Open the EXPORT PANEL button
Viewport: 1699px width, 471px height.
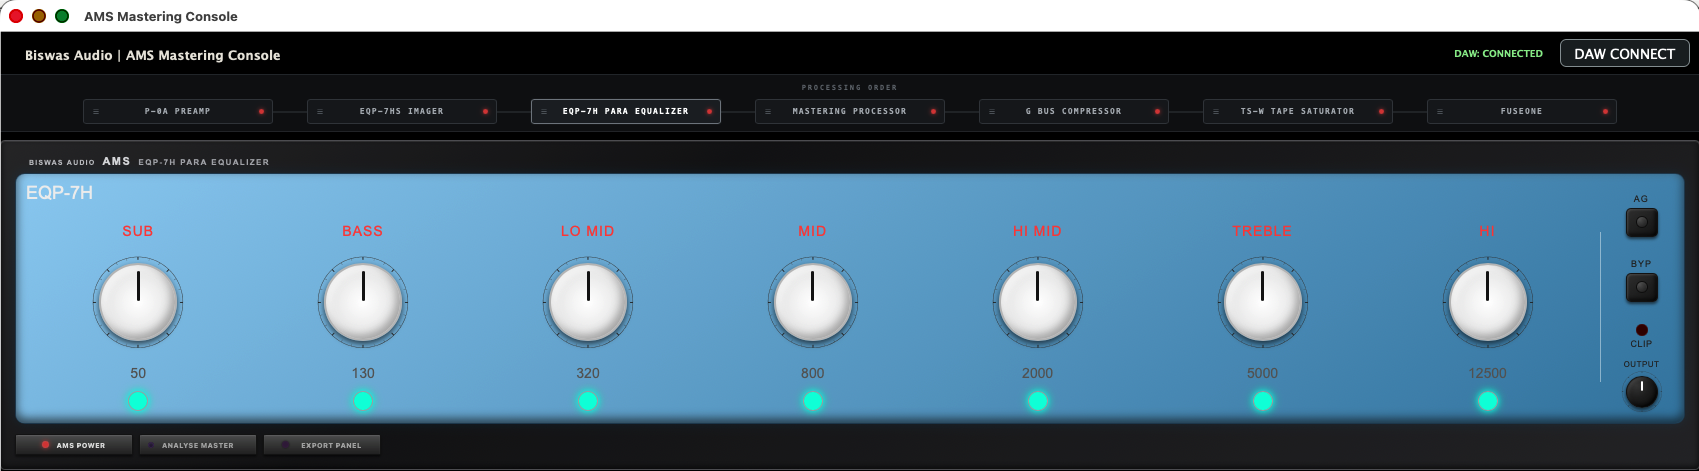coord(322,445)
